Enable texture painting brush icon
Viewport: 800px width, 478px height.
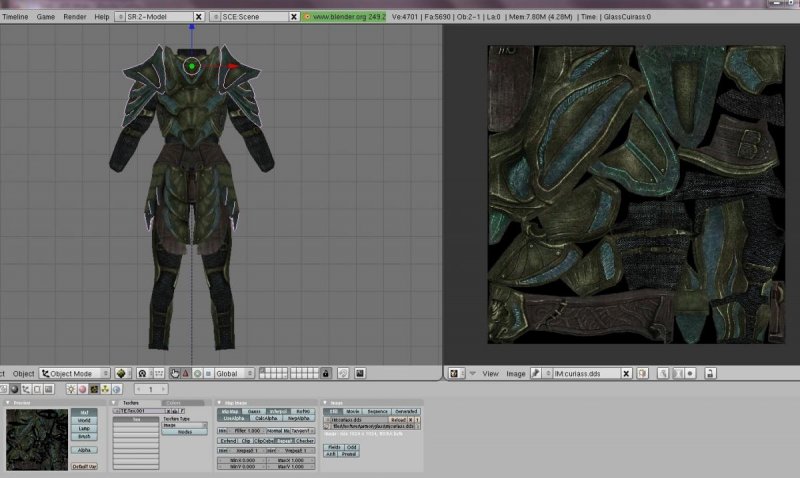pyautogui.click(x=663, y=373)
